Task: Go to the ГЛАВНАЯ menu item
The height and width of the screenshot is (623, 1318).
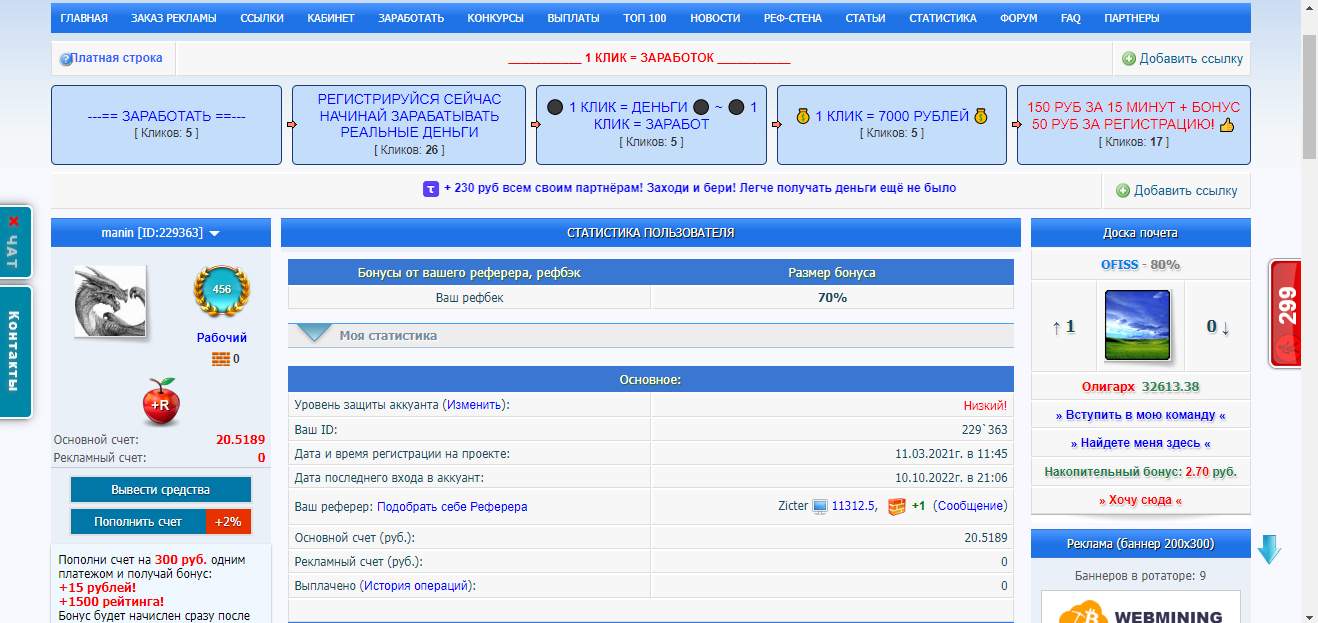Action: click(x=84, y=18)
